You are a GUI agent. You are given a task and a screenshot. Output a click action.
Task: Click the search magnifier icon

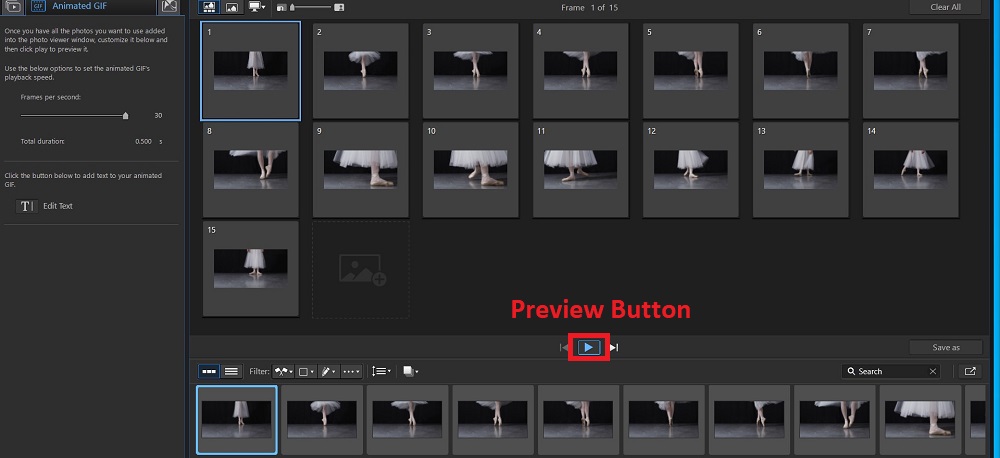click(851, 371)
